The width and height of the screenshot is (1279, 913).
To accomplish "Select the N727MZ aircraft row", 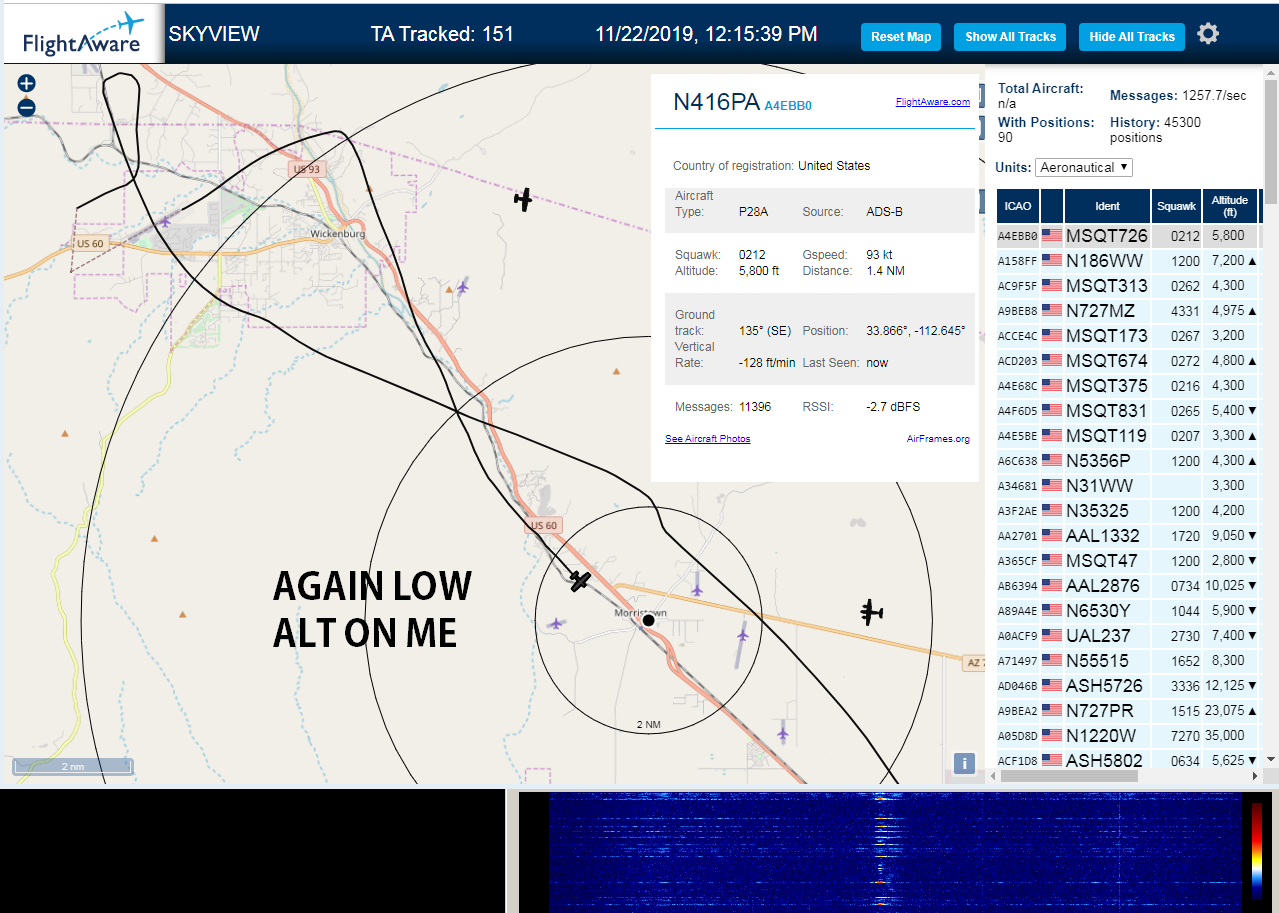I will tap(1127, 311).
